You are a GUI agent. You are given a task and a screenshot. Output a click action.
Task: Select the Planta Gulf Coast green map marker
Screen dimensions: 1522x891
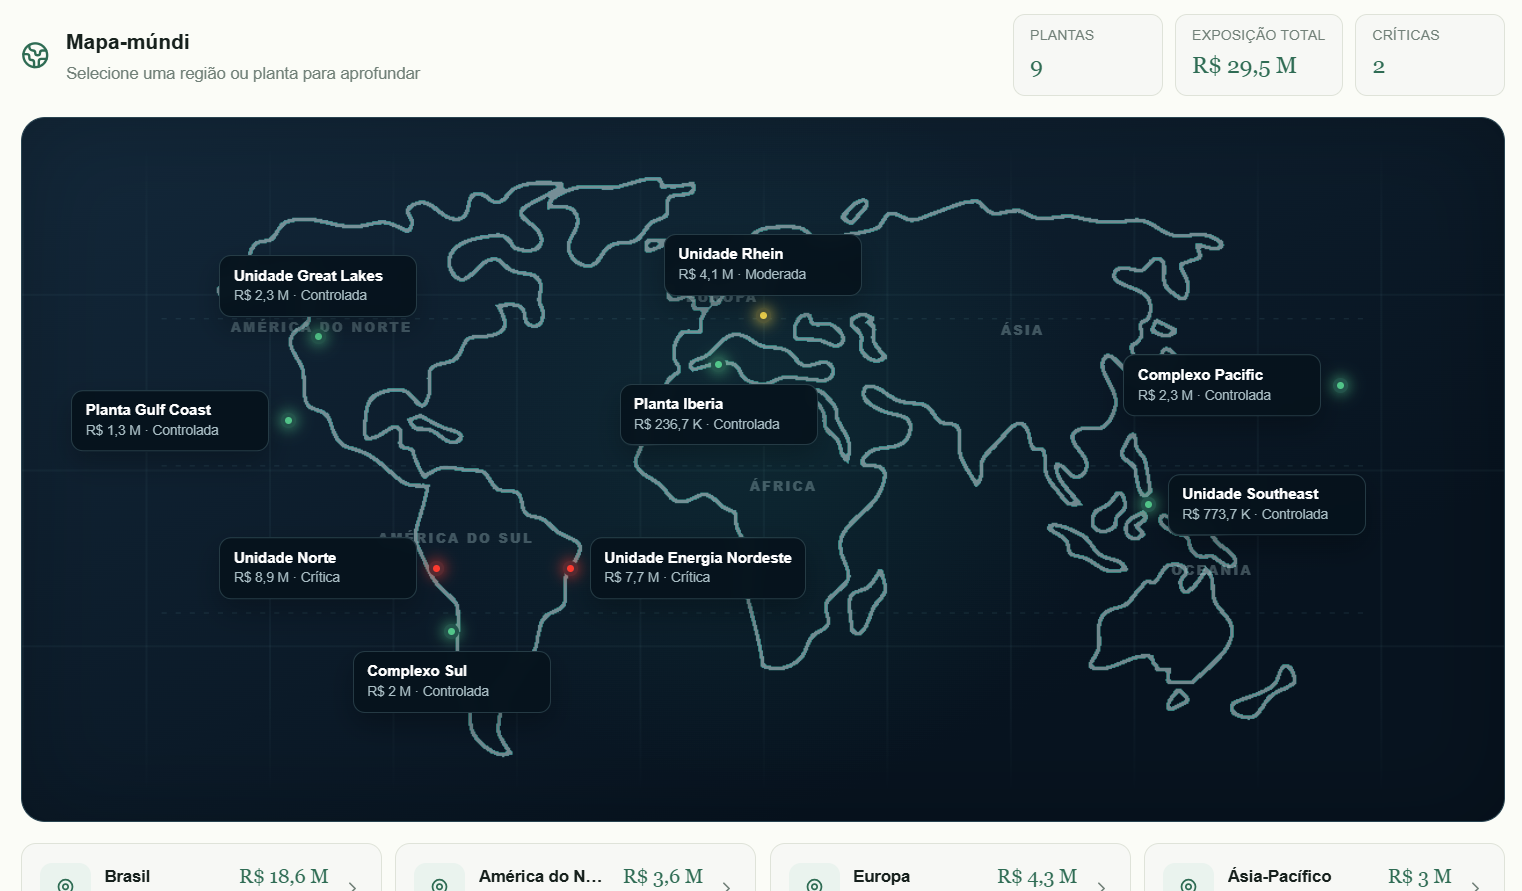(289, 421)
